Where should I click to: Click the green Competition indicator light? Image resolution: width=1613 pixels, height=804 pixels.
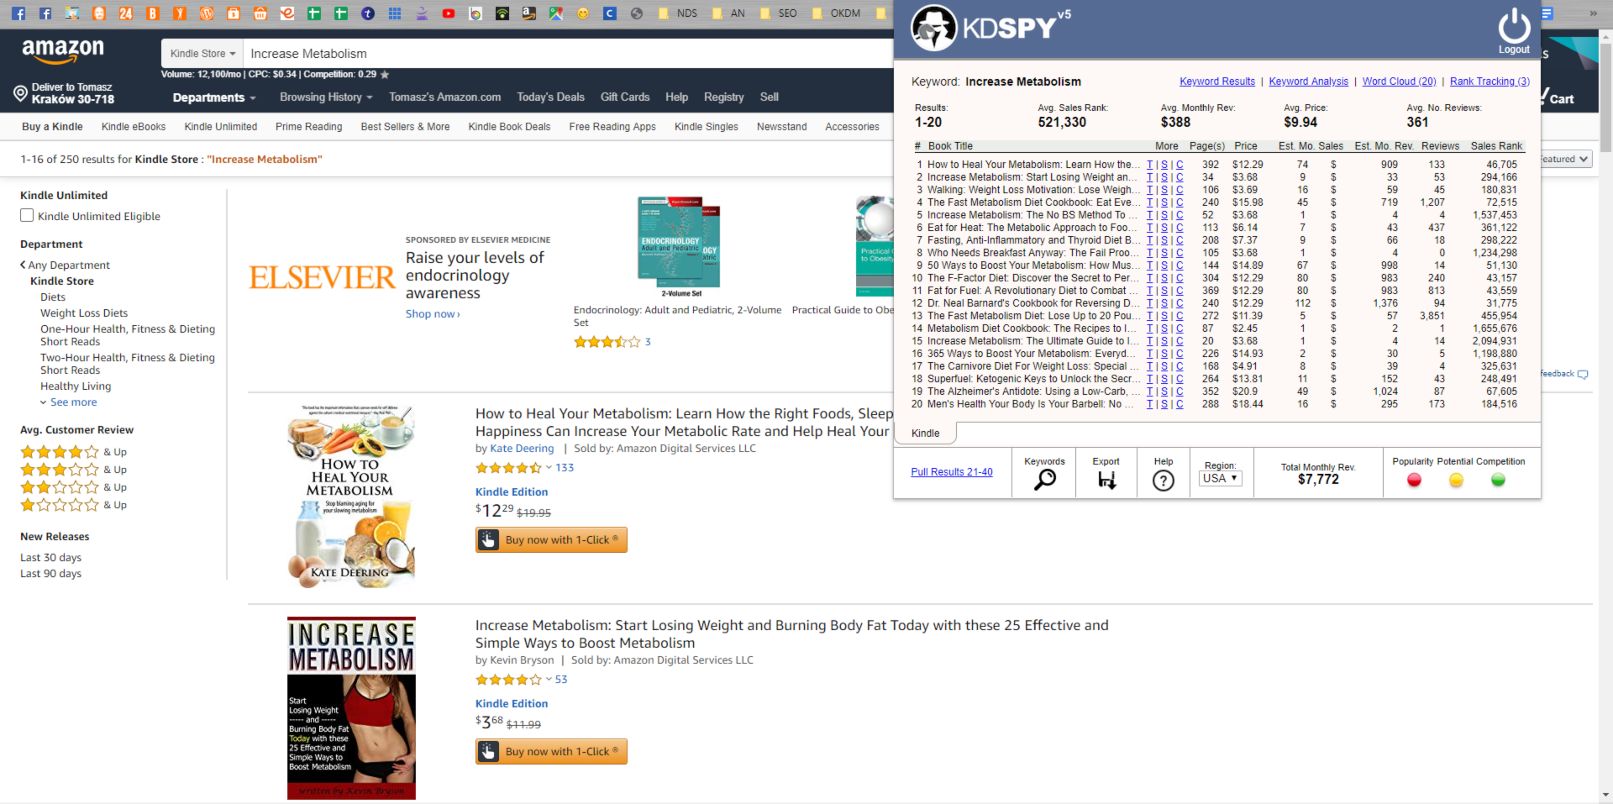[x=1498, y=481]
